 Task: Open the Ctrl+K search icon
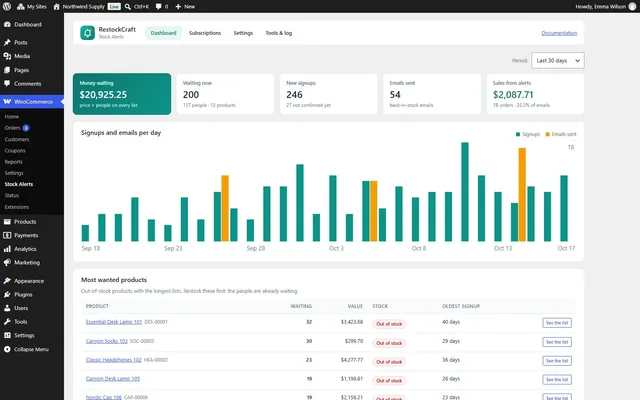tap(128, 7)
